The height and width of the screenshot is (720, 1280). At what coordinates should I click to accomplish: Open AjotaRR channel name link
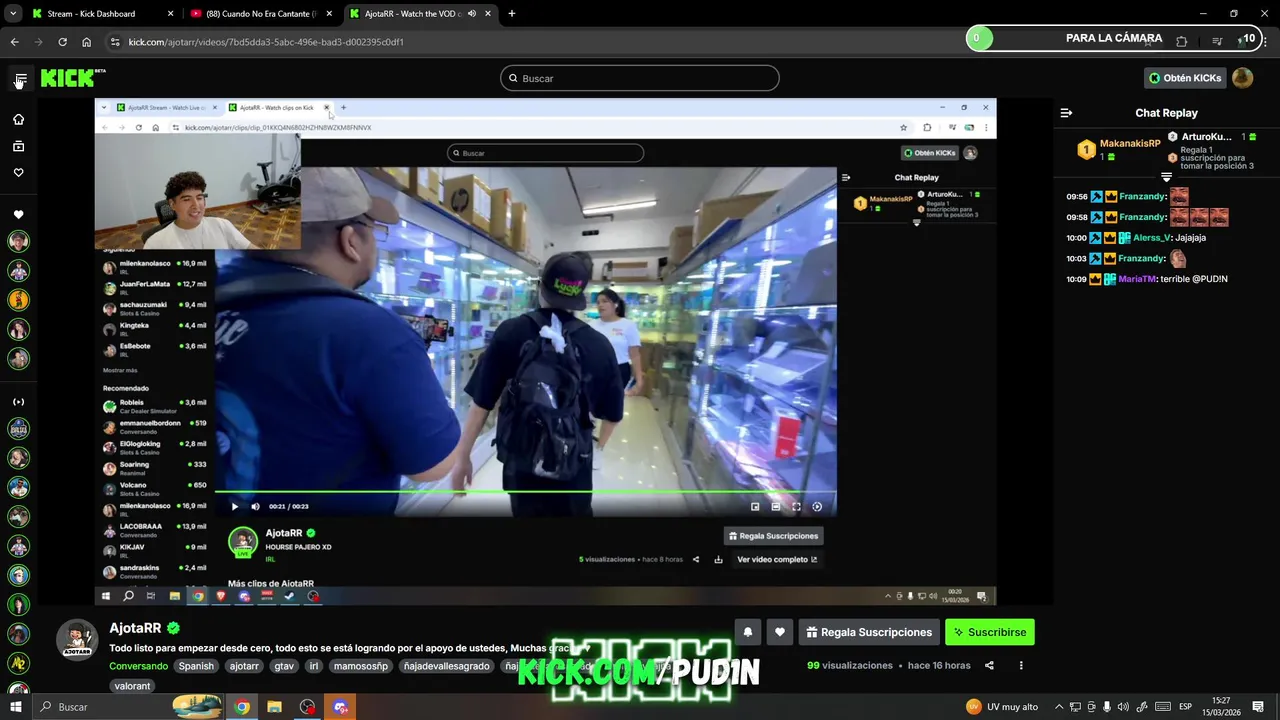click(135, 628)
